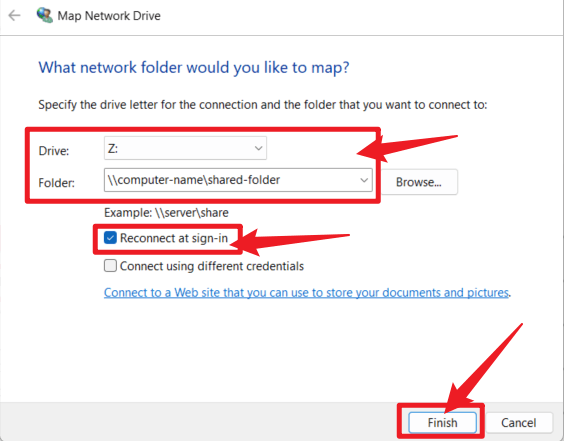The height and width of the screenshot is (441, 564).
Task: Click the Browse... button
Action: click(419, 182)
